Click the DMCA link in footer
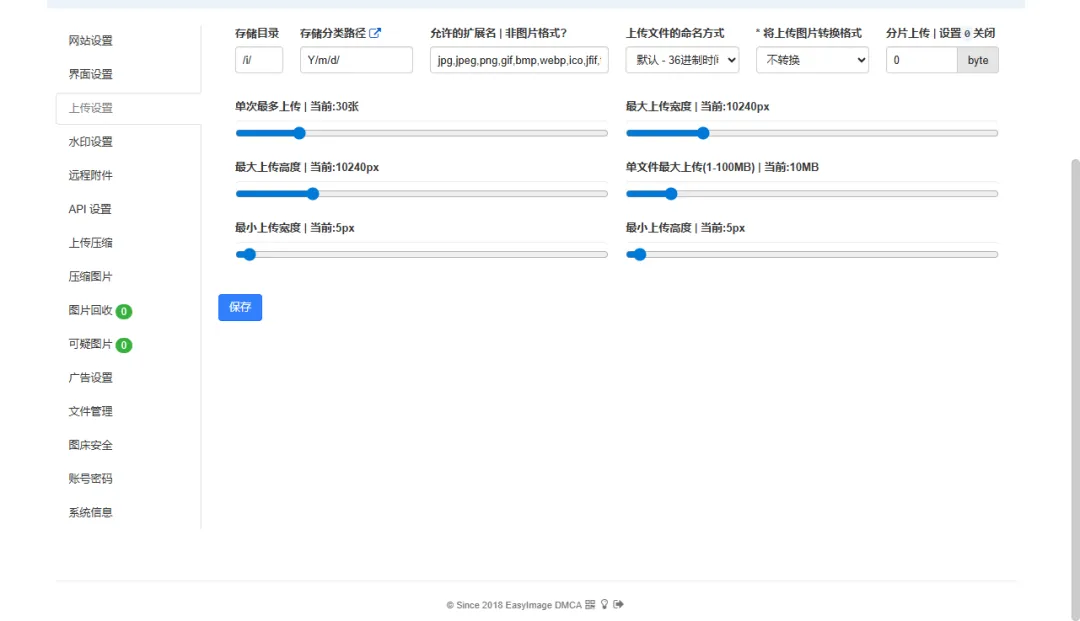 click(x=570, y=605)
